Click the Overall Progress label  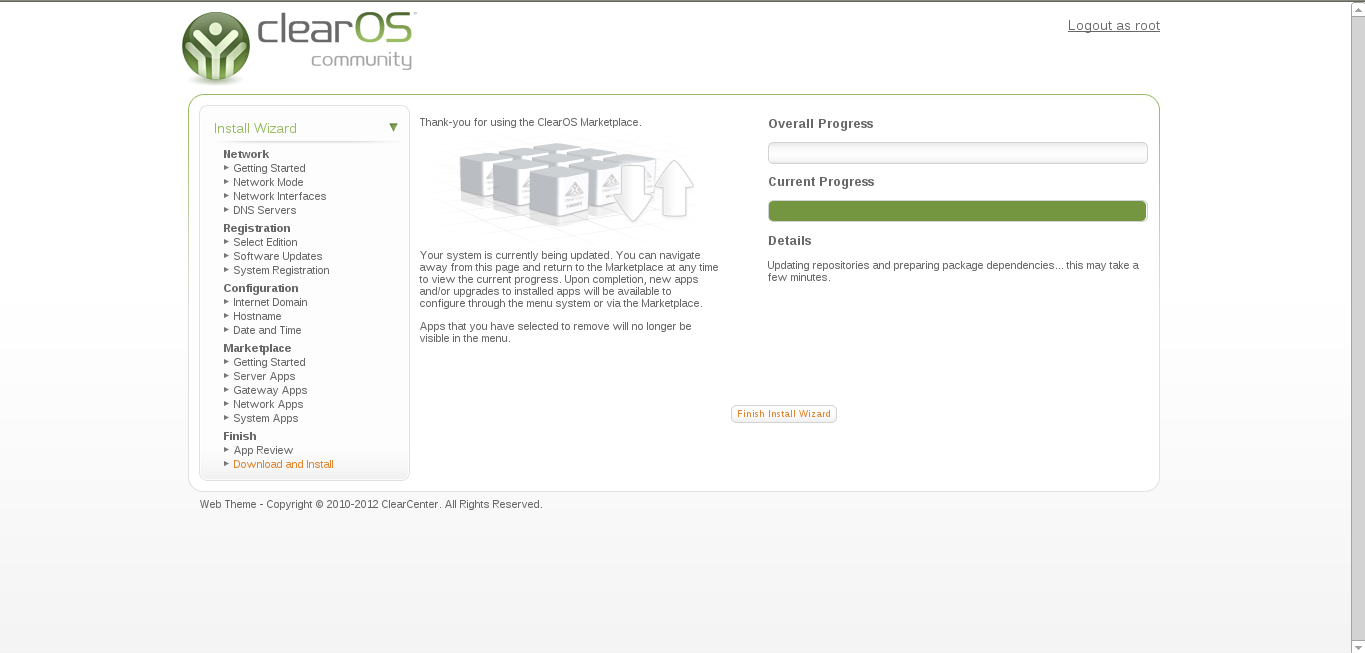(821, 124)
